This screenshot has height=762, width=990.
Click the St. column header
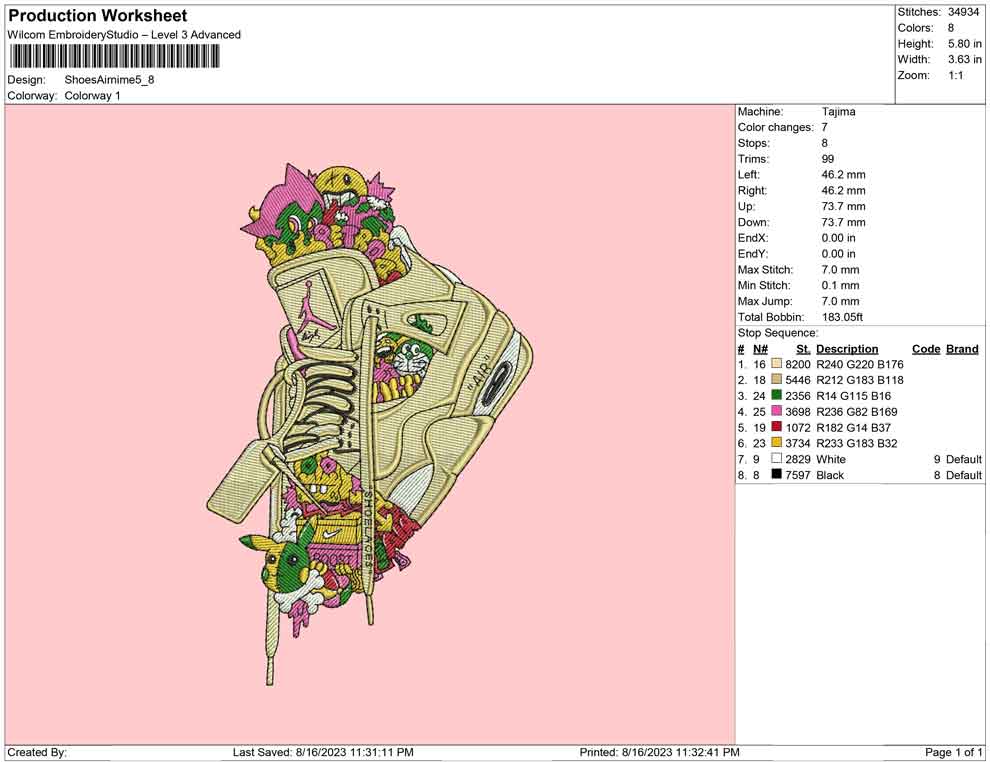pyautogui.click(x=803, y=349)
